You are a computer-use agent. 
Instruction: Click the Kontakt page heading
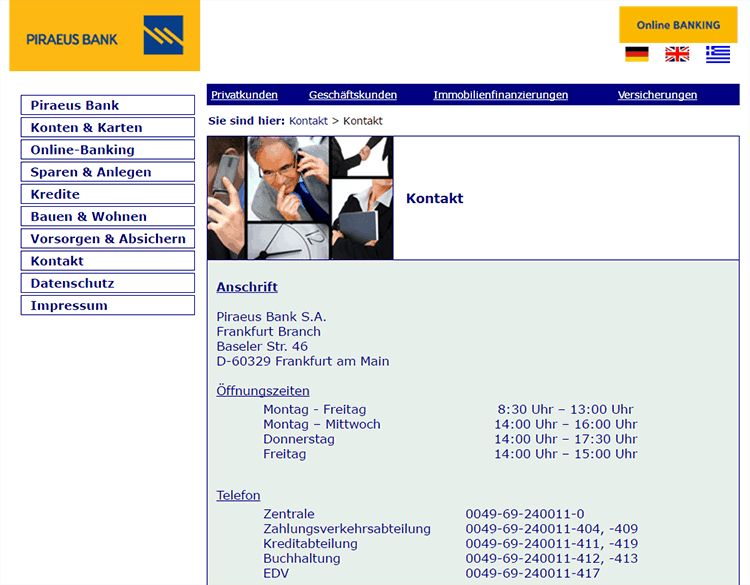tap(434, 198)
